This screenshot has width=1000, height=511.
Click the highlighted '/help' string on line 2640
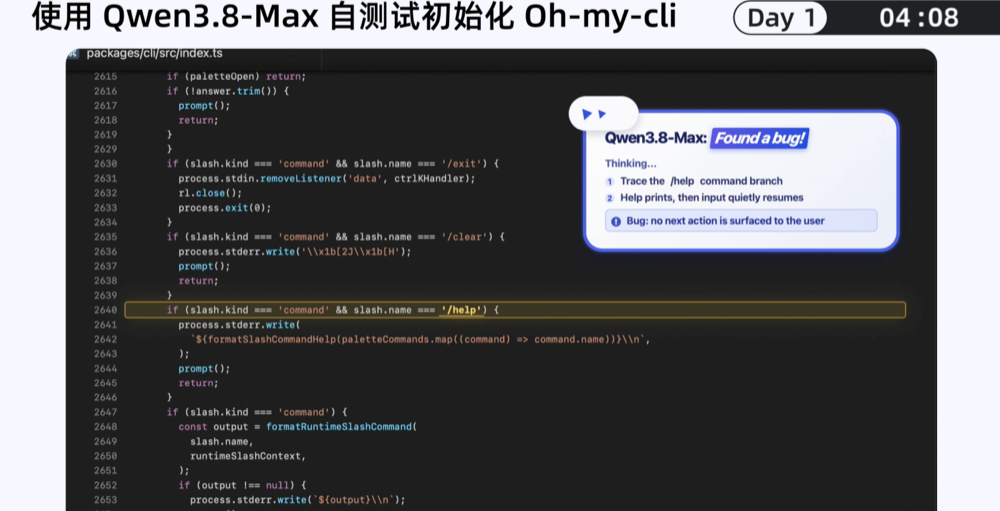(462, 310)
